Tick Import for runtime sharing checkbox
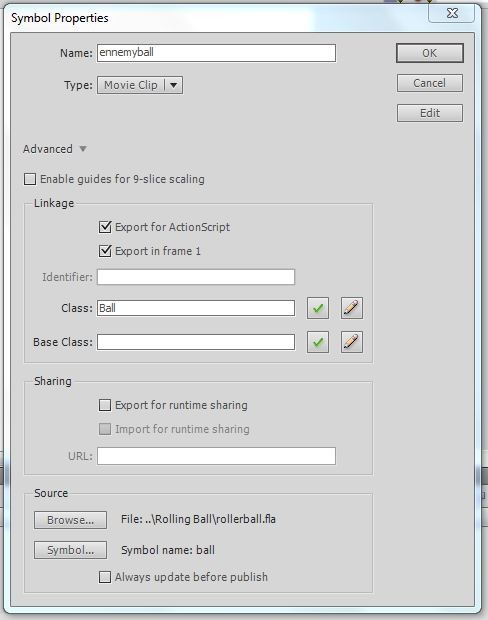The width and height of the screenshot is (488, 620). pos(105,429)
